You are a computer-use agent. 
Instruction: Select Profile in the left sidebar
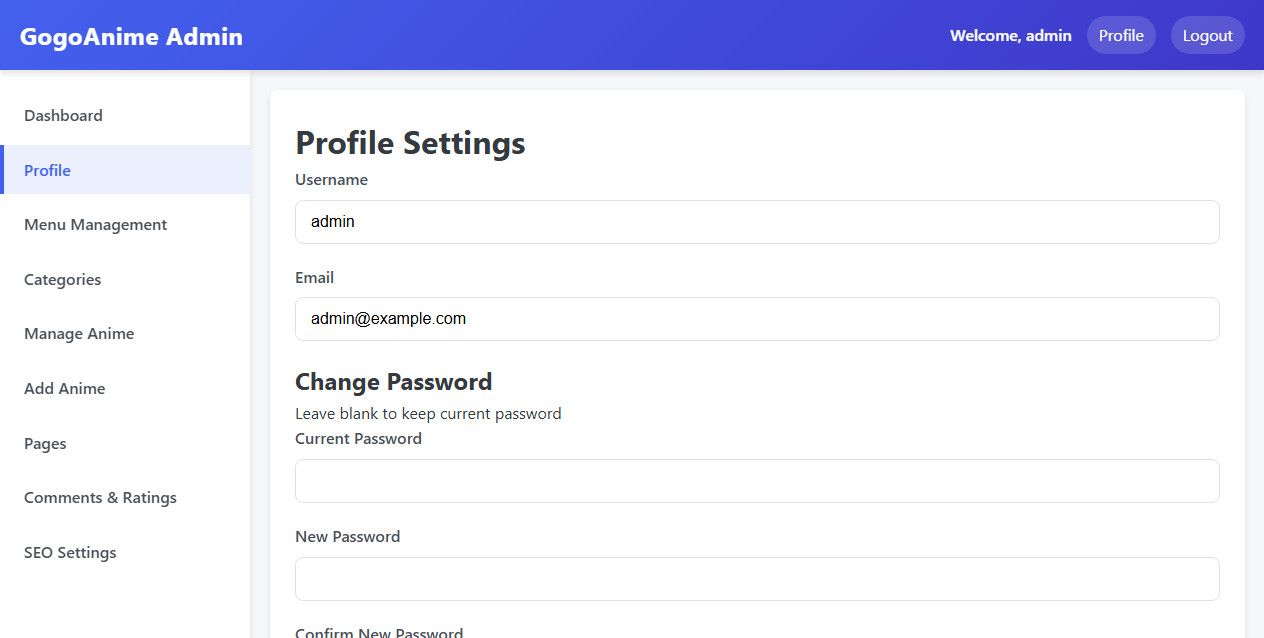[48, 170]
